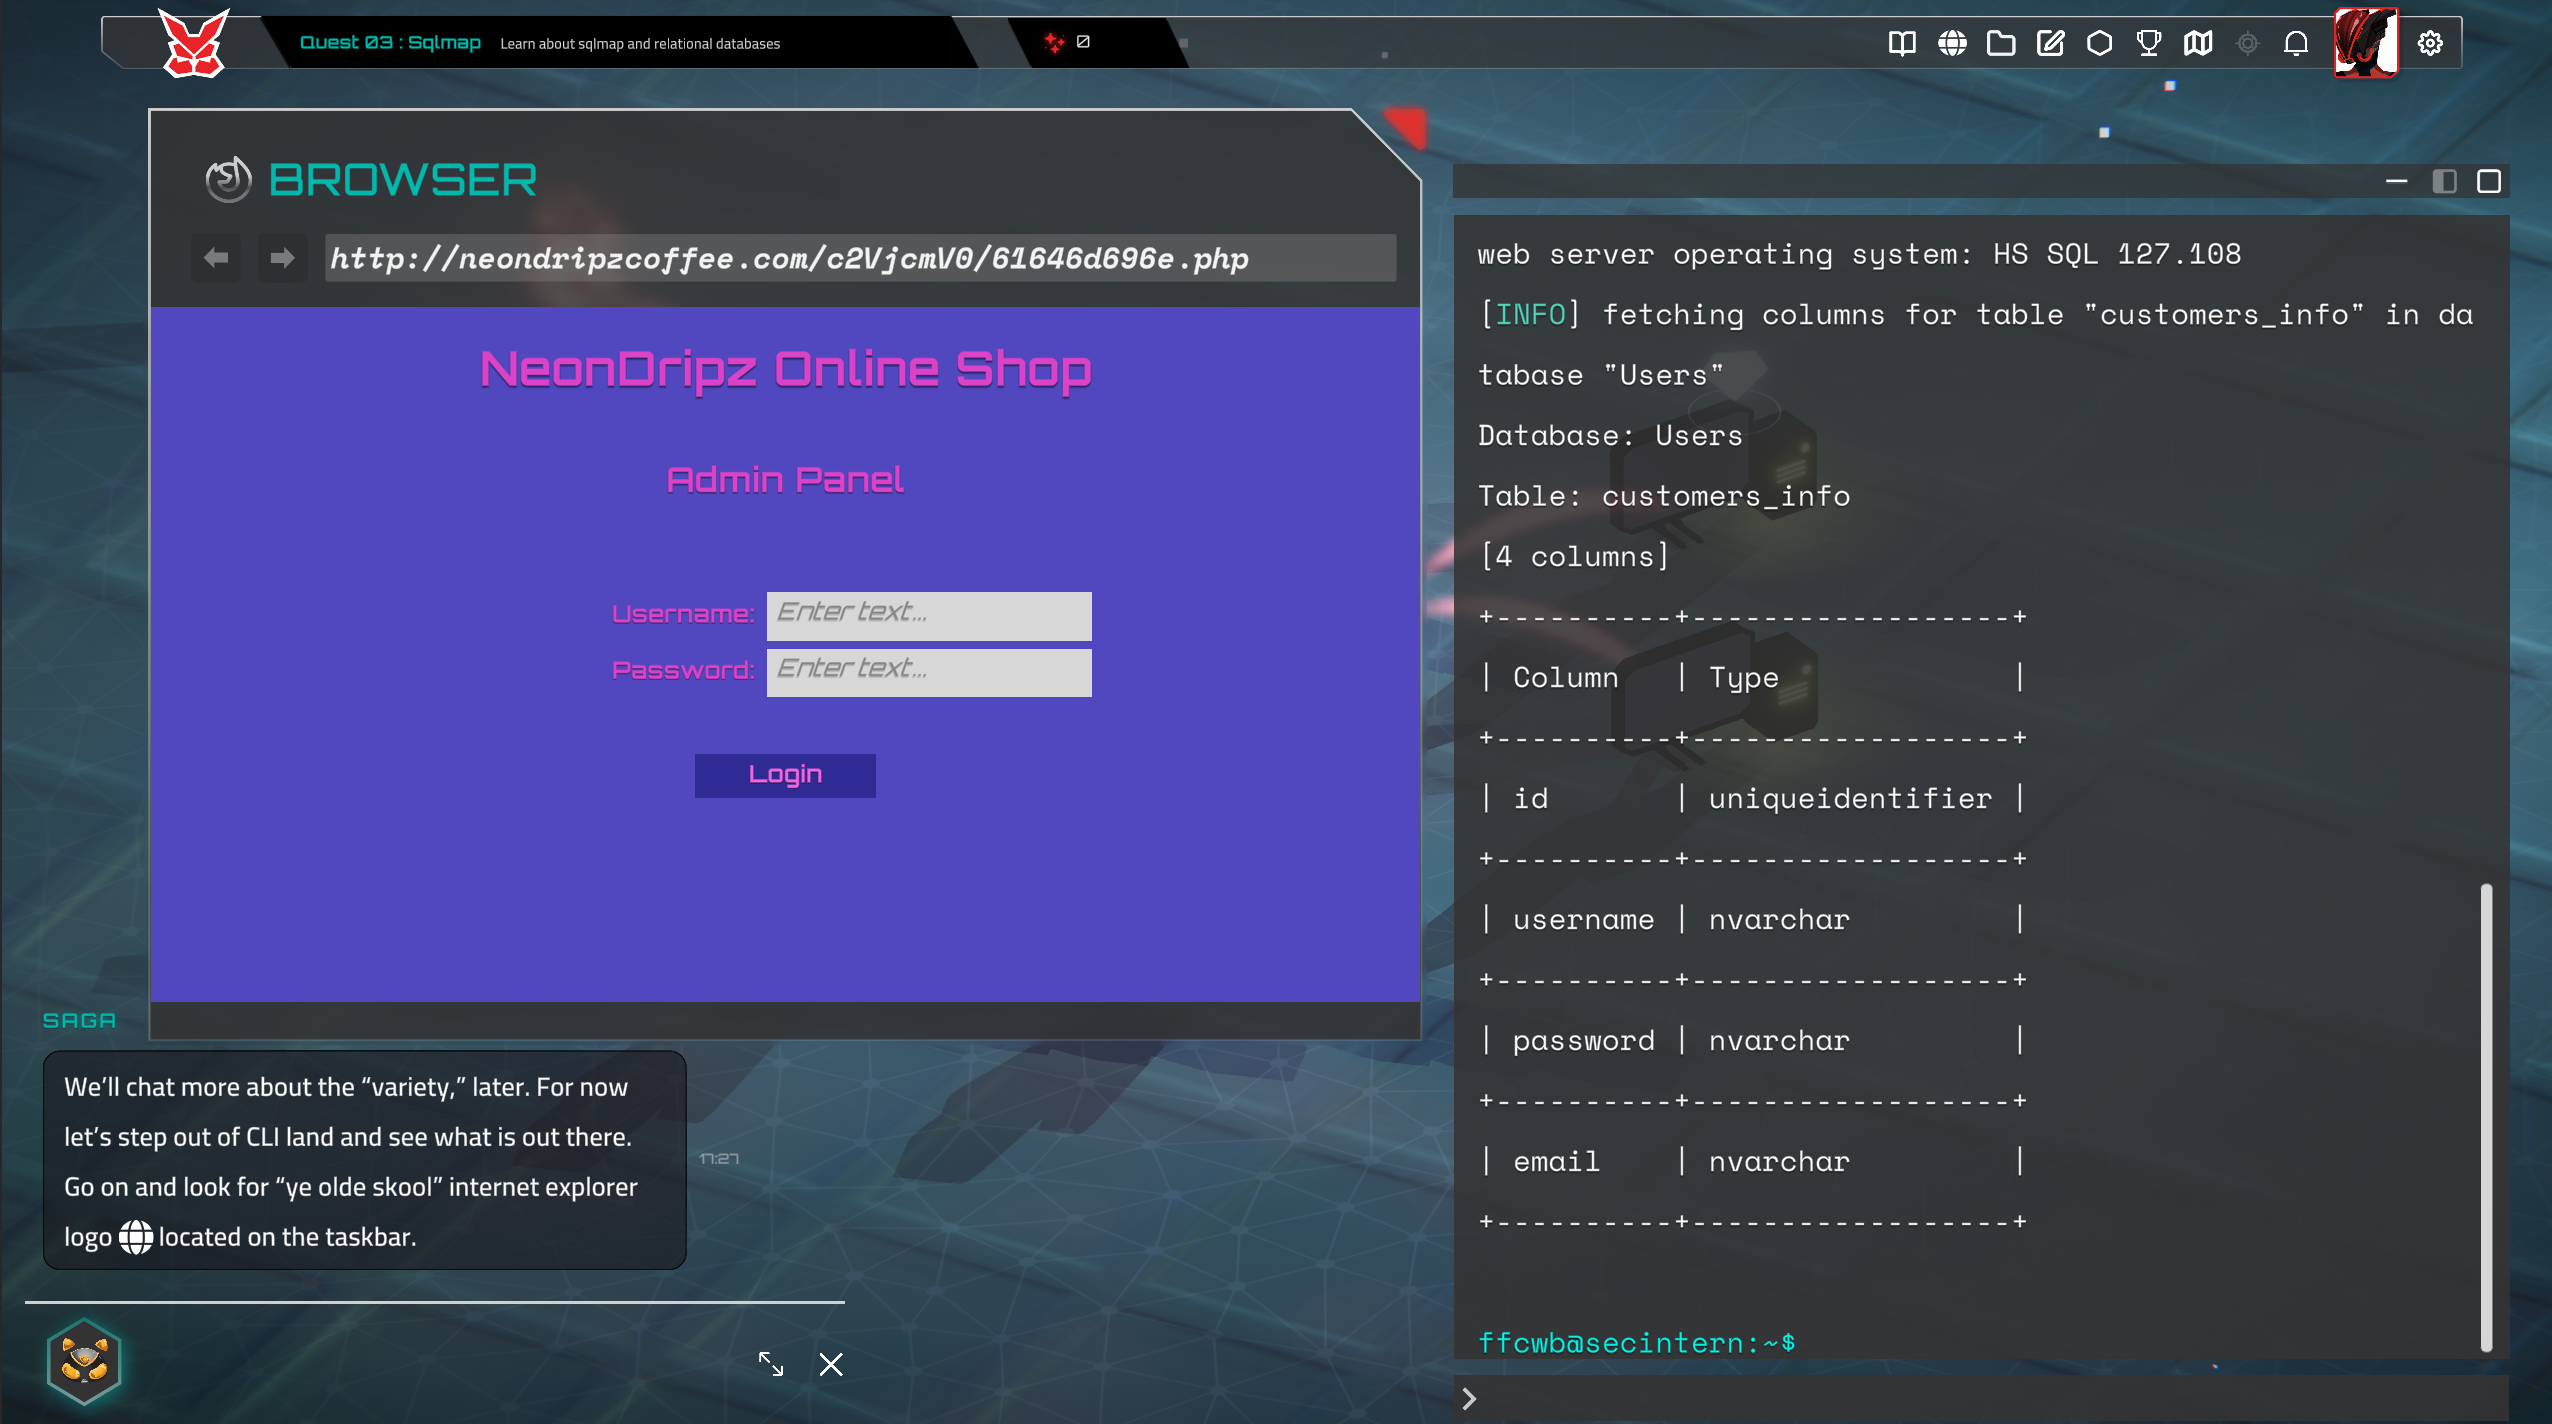Click the red fox logo
This screenshot has height=1424, width=2552.
tap(195, 43)
